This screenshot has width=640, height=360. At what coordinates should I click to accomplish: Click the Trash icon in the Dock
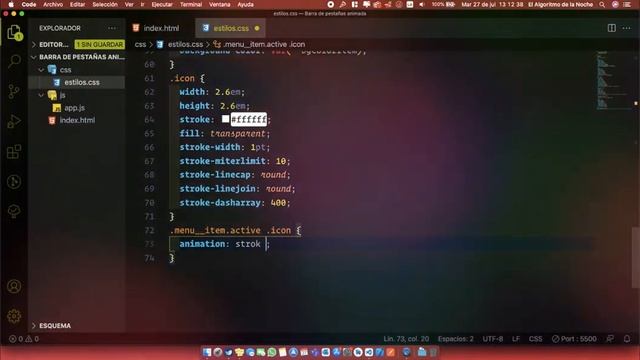coord(433,352)
